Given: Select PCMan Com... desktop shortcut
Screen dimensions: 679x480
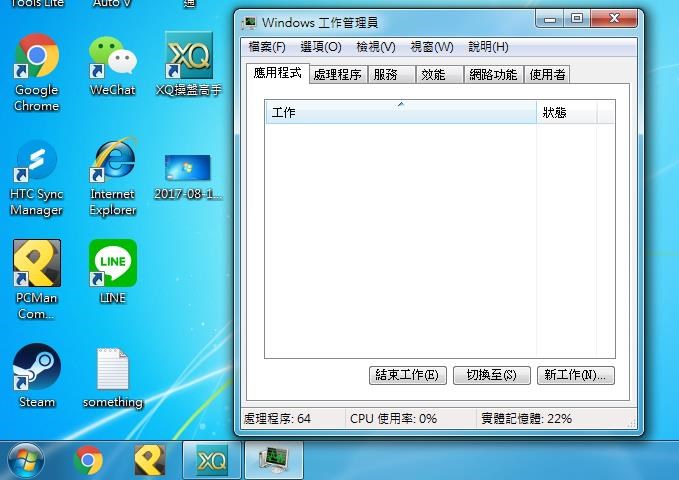Looking at the screenshot, I should click(x=37, y=279).
